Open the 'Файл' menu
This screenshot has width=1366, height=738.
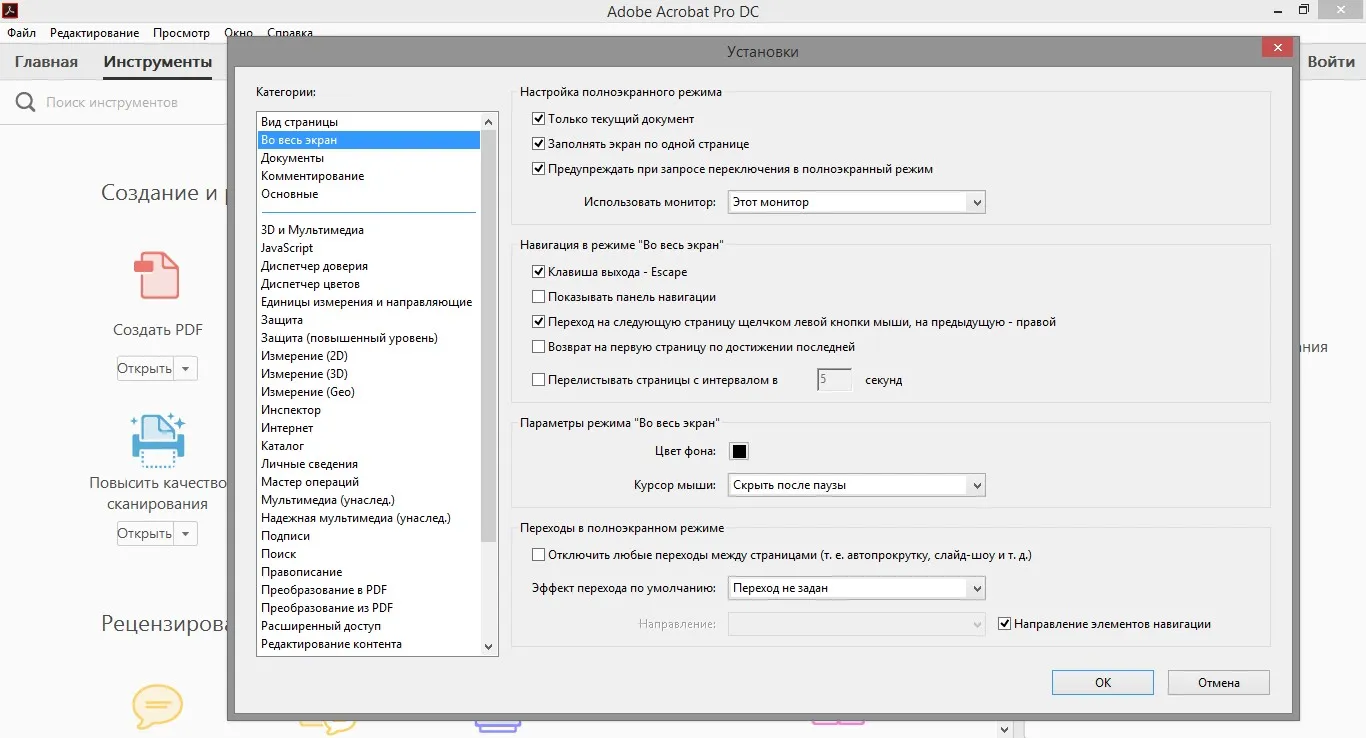(x=21, y=33)
